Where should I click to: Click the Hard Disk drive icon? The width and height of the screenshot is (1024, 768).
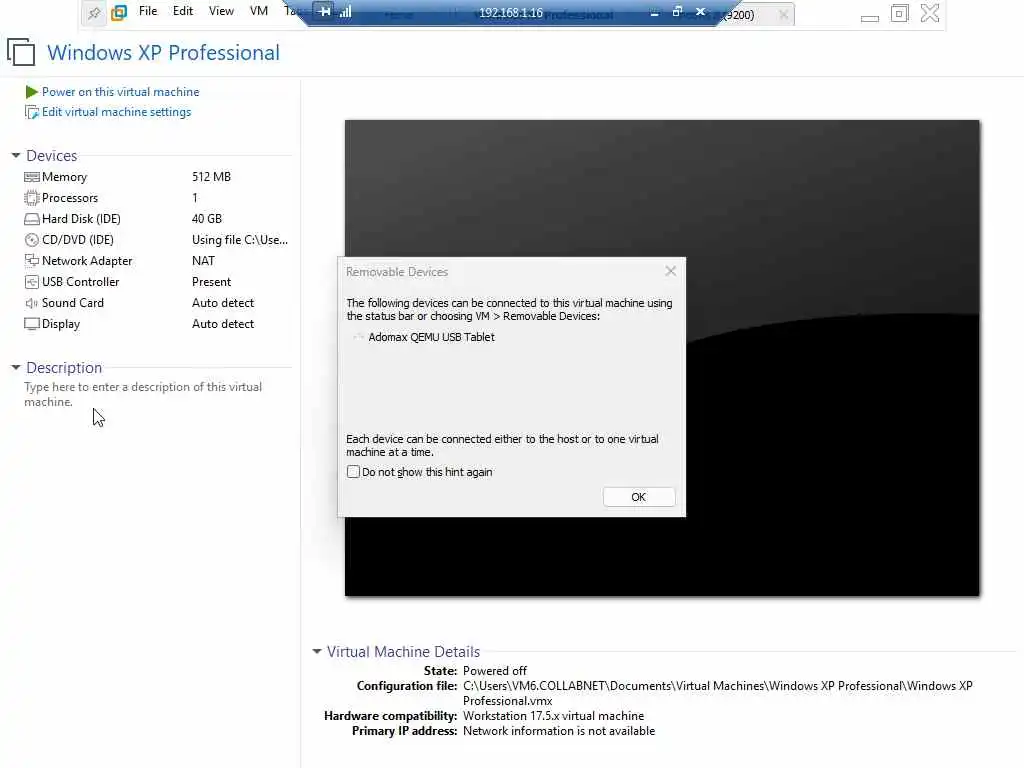(x=31, y=219)
